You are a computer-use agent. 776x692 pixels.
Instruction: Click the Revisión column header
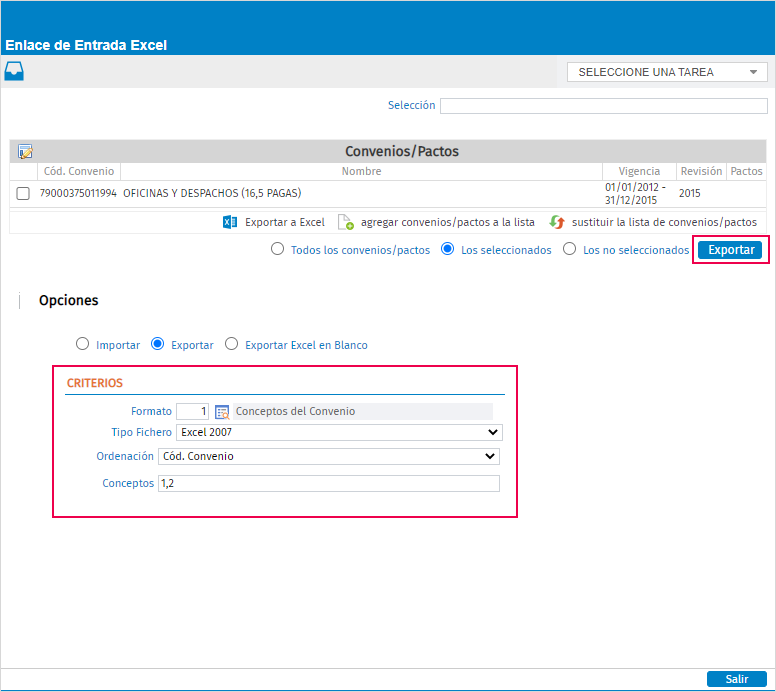(x=701, y=171)
